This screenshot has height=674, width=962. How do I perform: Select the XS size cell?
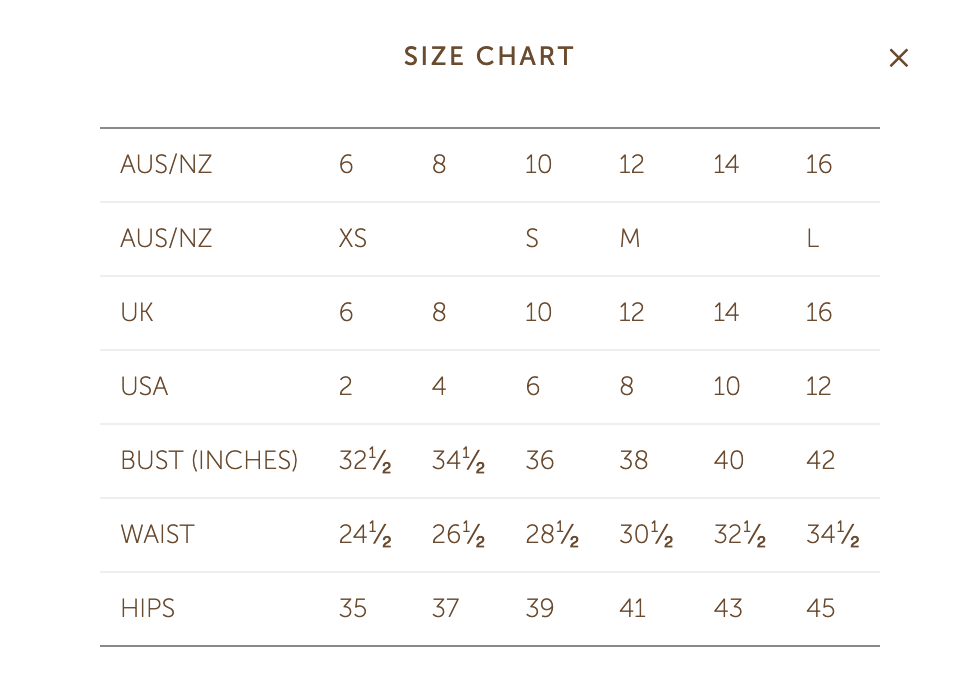coord(353,238)
